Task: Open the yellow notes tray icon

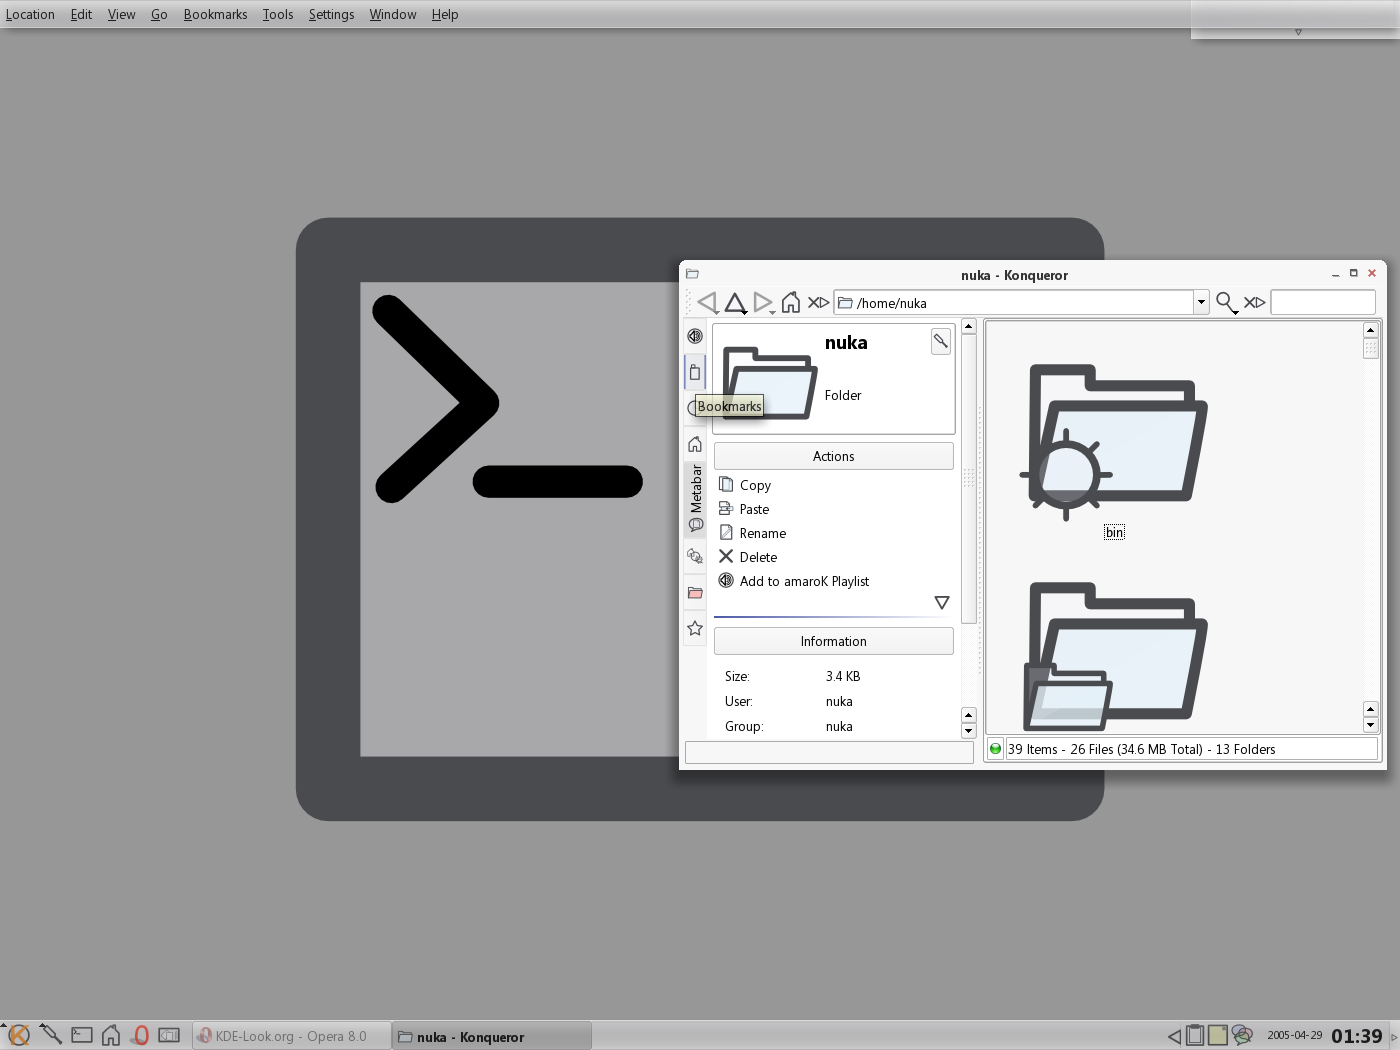Action: tap(1218, 1035)
